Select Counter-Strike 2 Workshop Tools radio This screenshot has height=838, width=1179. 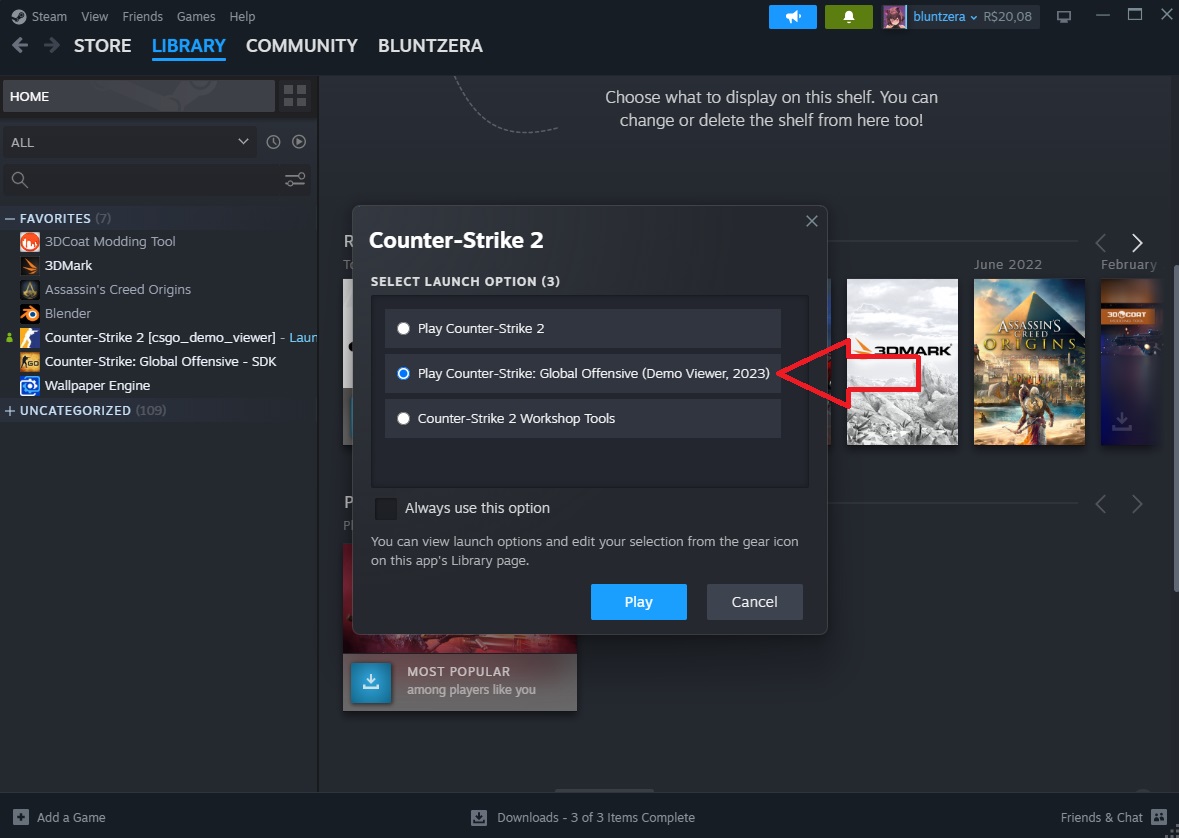(404, 419)
